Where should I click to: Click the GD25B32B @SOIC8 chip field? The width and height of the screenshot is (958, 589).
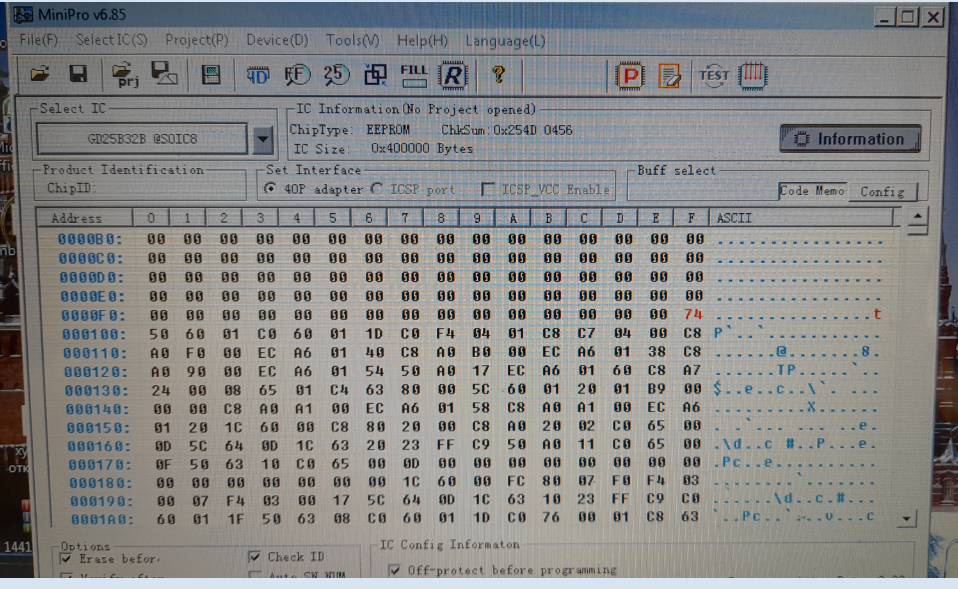tap(142, 139)
